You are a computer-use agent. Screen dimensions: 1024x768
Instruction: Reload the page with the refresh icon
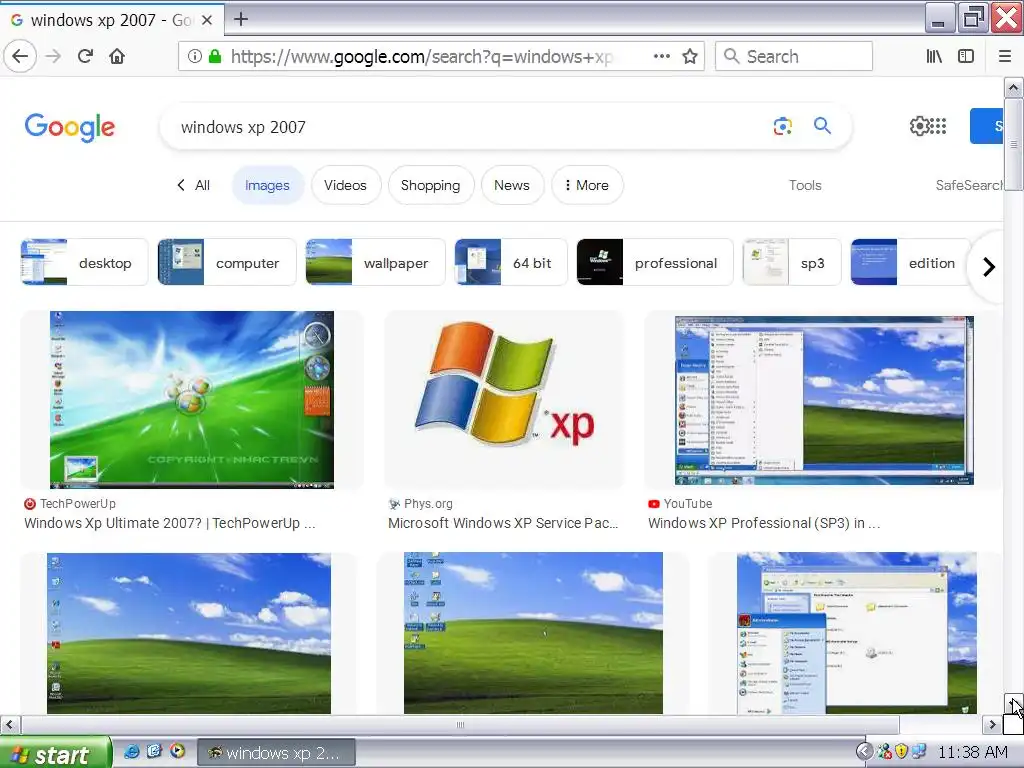tap(85, 56)
